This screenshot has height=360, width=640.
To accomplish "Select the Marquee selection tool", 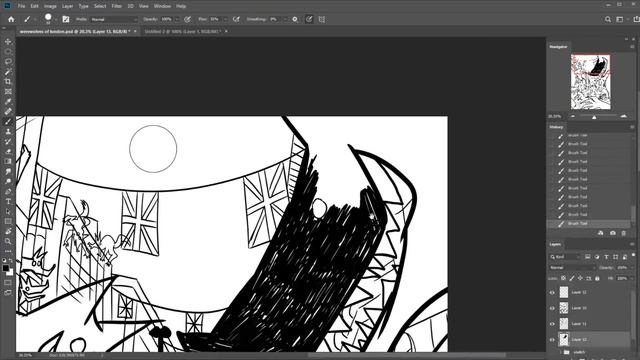I will tap(8, 51).
